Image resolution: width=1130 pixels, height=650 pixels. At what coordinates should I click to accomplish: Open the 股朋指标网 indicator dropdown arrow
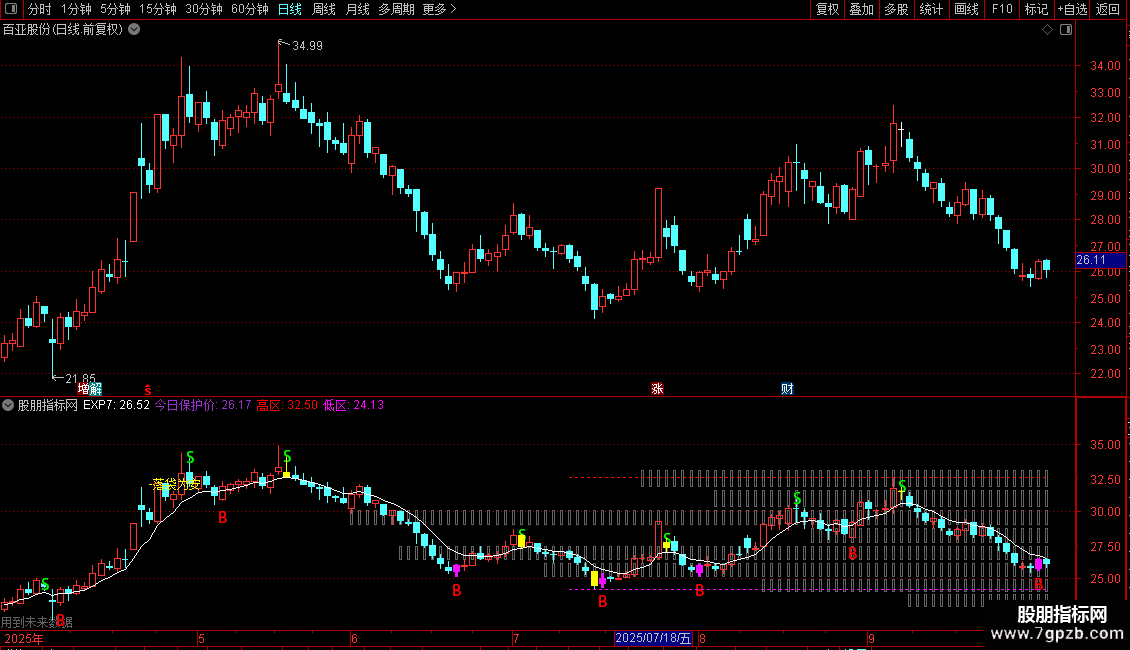(x=8, y=406)
